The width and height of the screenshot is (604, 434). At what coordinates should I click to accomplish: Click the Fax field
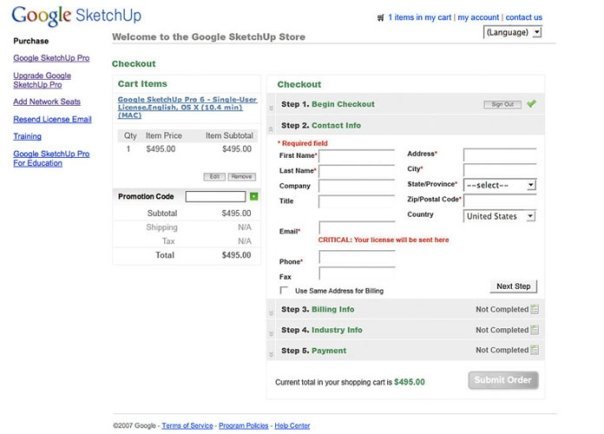click(357, 273)
